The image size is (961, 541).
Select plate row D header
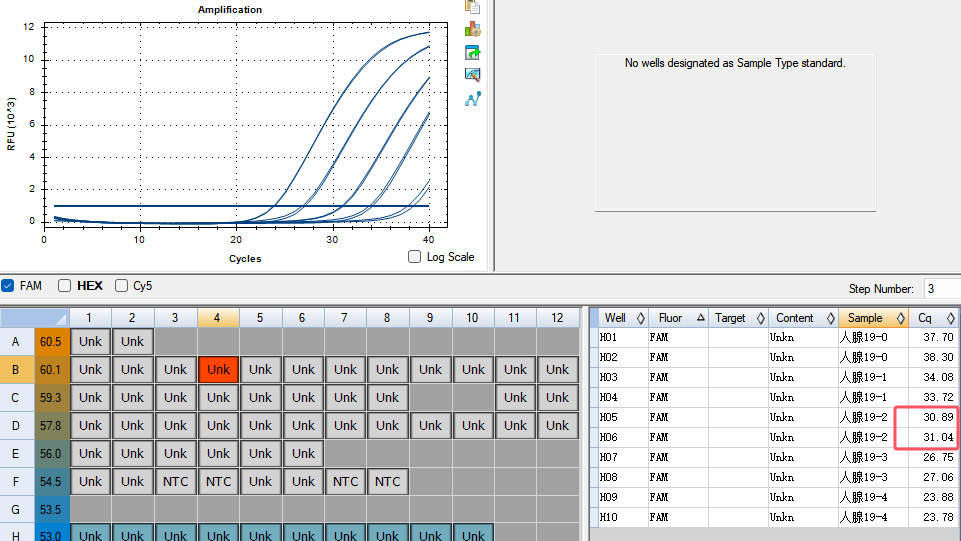[17, 426]
